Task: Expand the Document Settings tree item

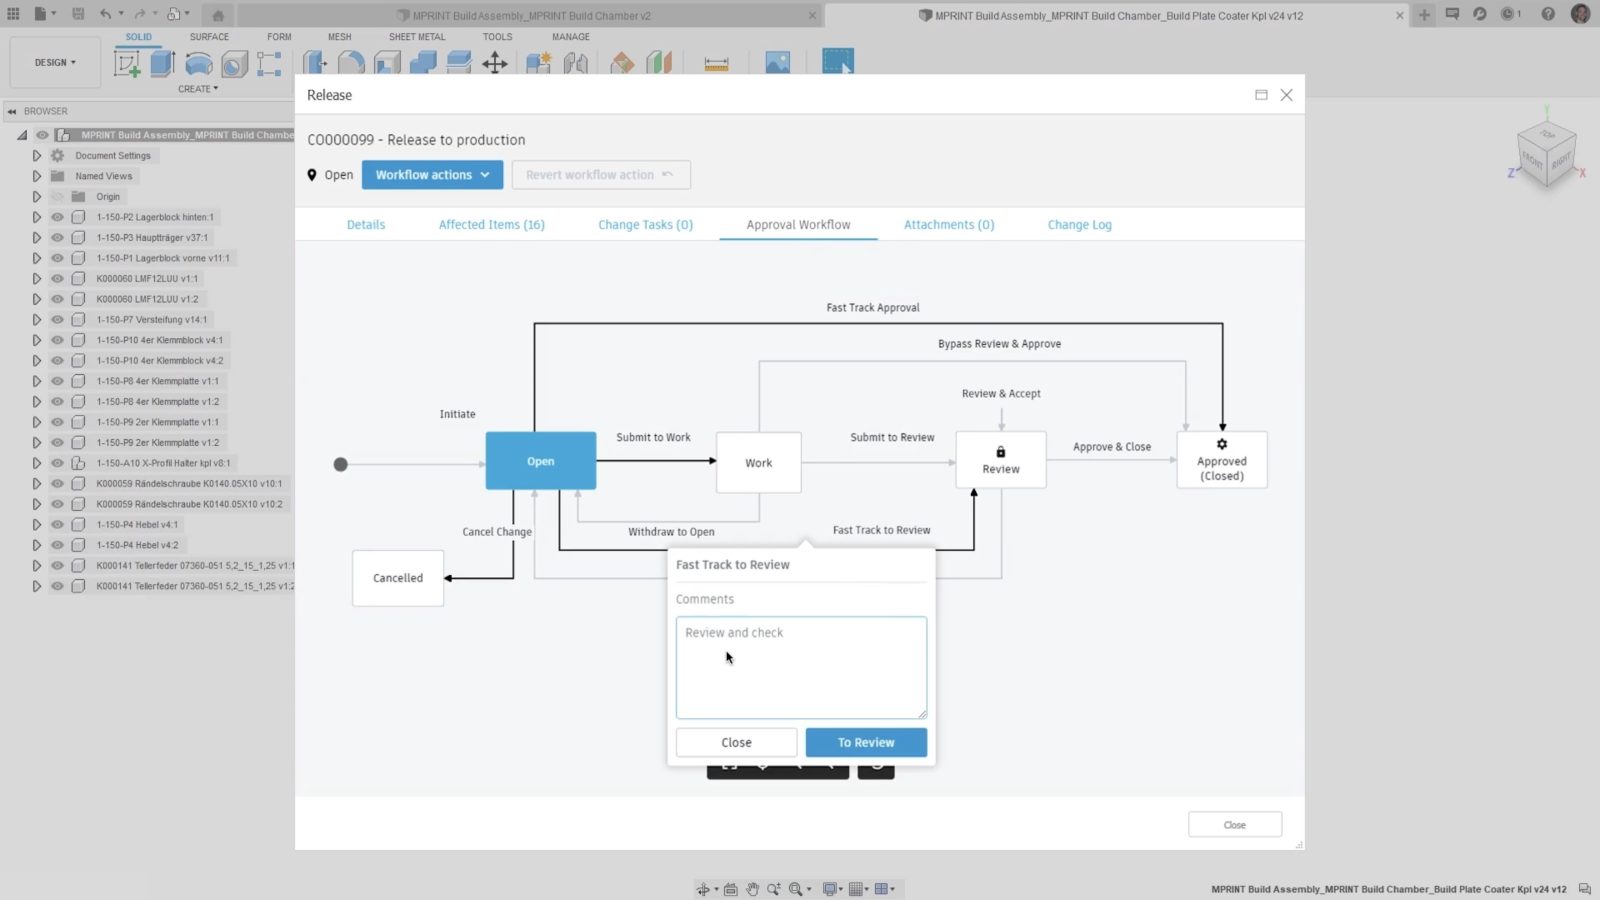Action: point(37,155)
